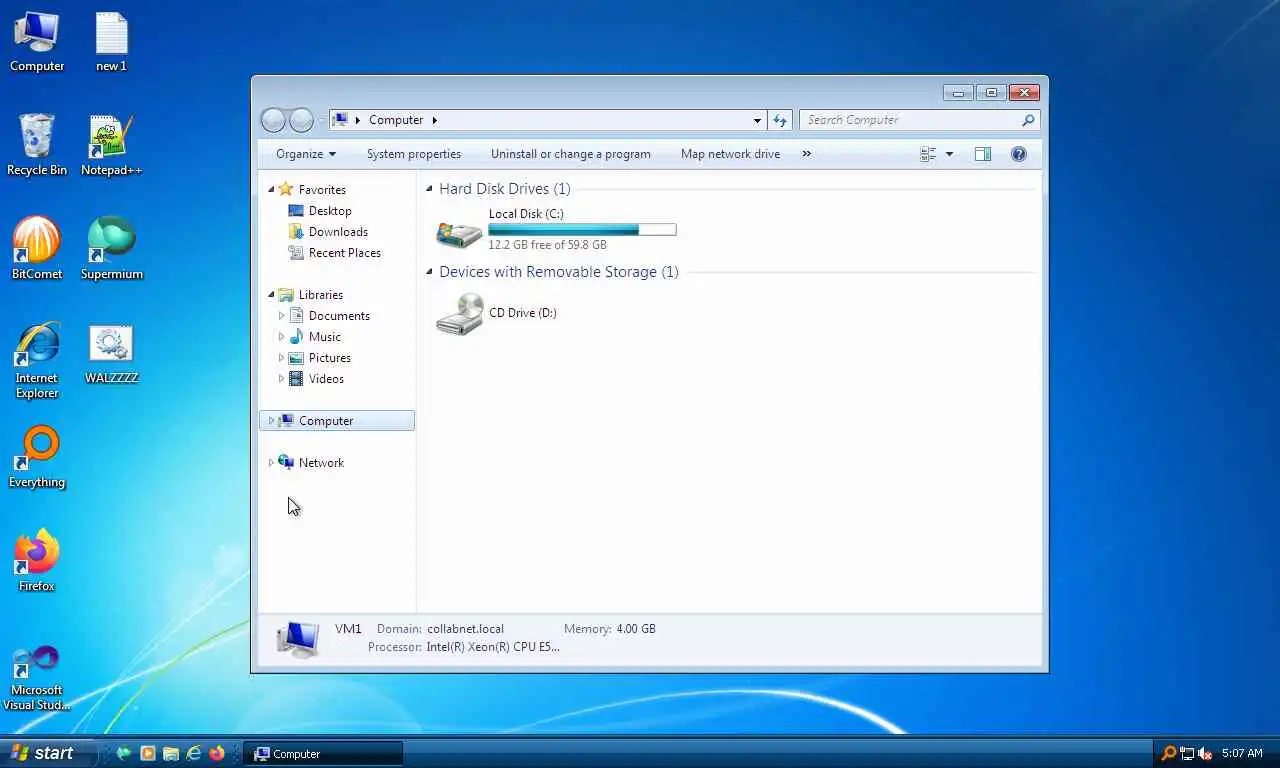Collapse the Favorites group
Viewport: 1280px width, 768px height.
271,189
